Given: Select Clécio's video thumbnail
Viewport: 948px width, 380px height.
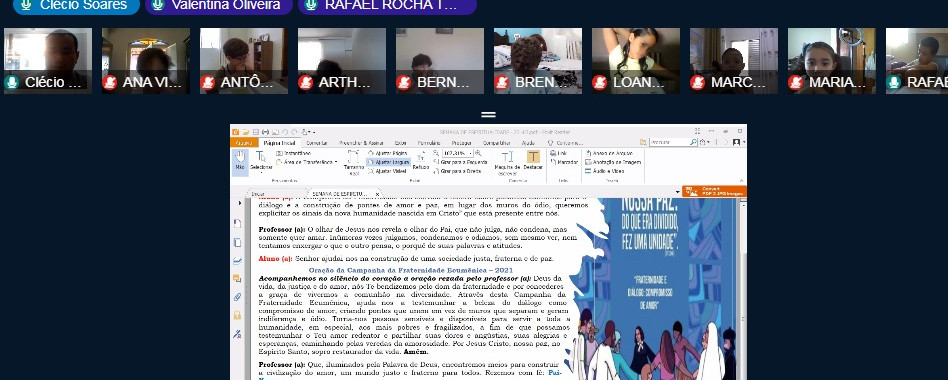Looking at the screenshot, I should [48, 61].
